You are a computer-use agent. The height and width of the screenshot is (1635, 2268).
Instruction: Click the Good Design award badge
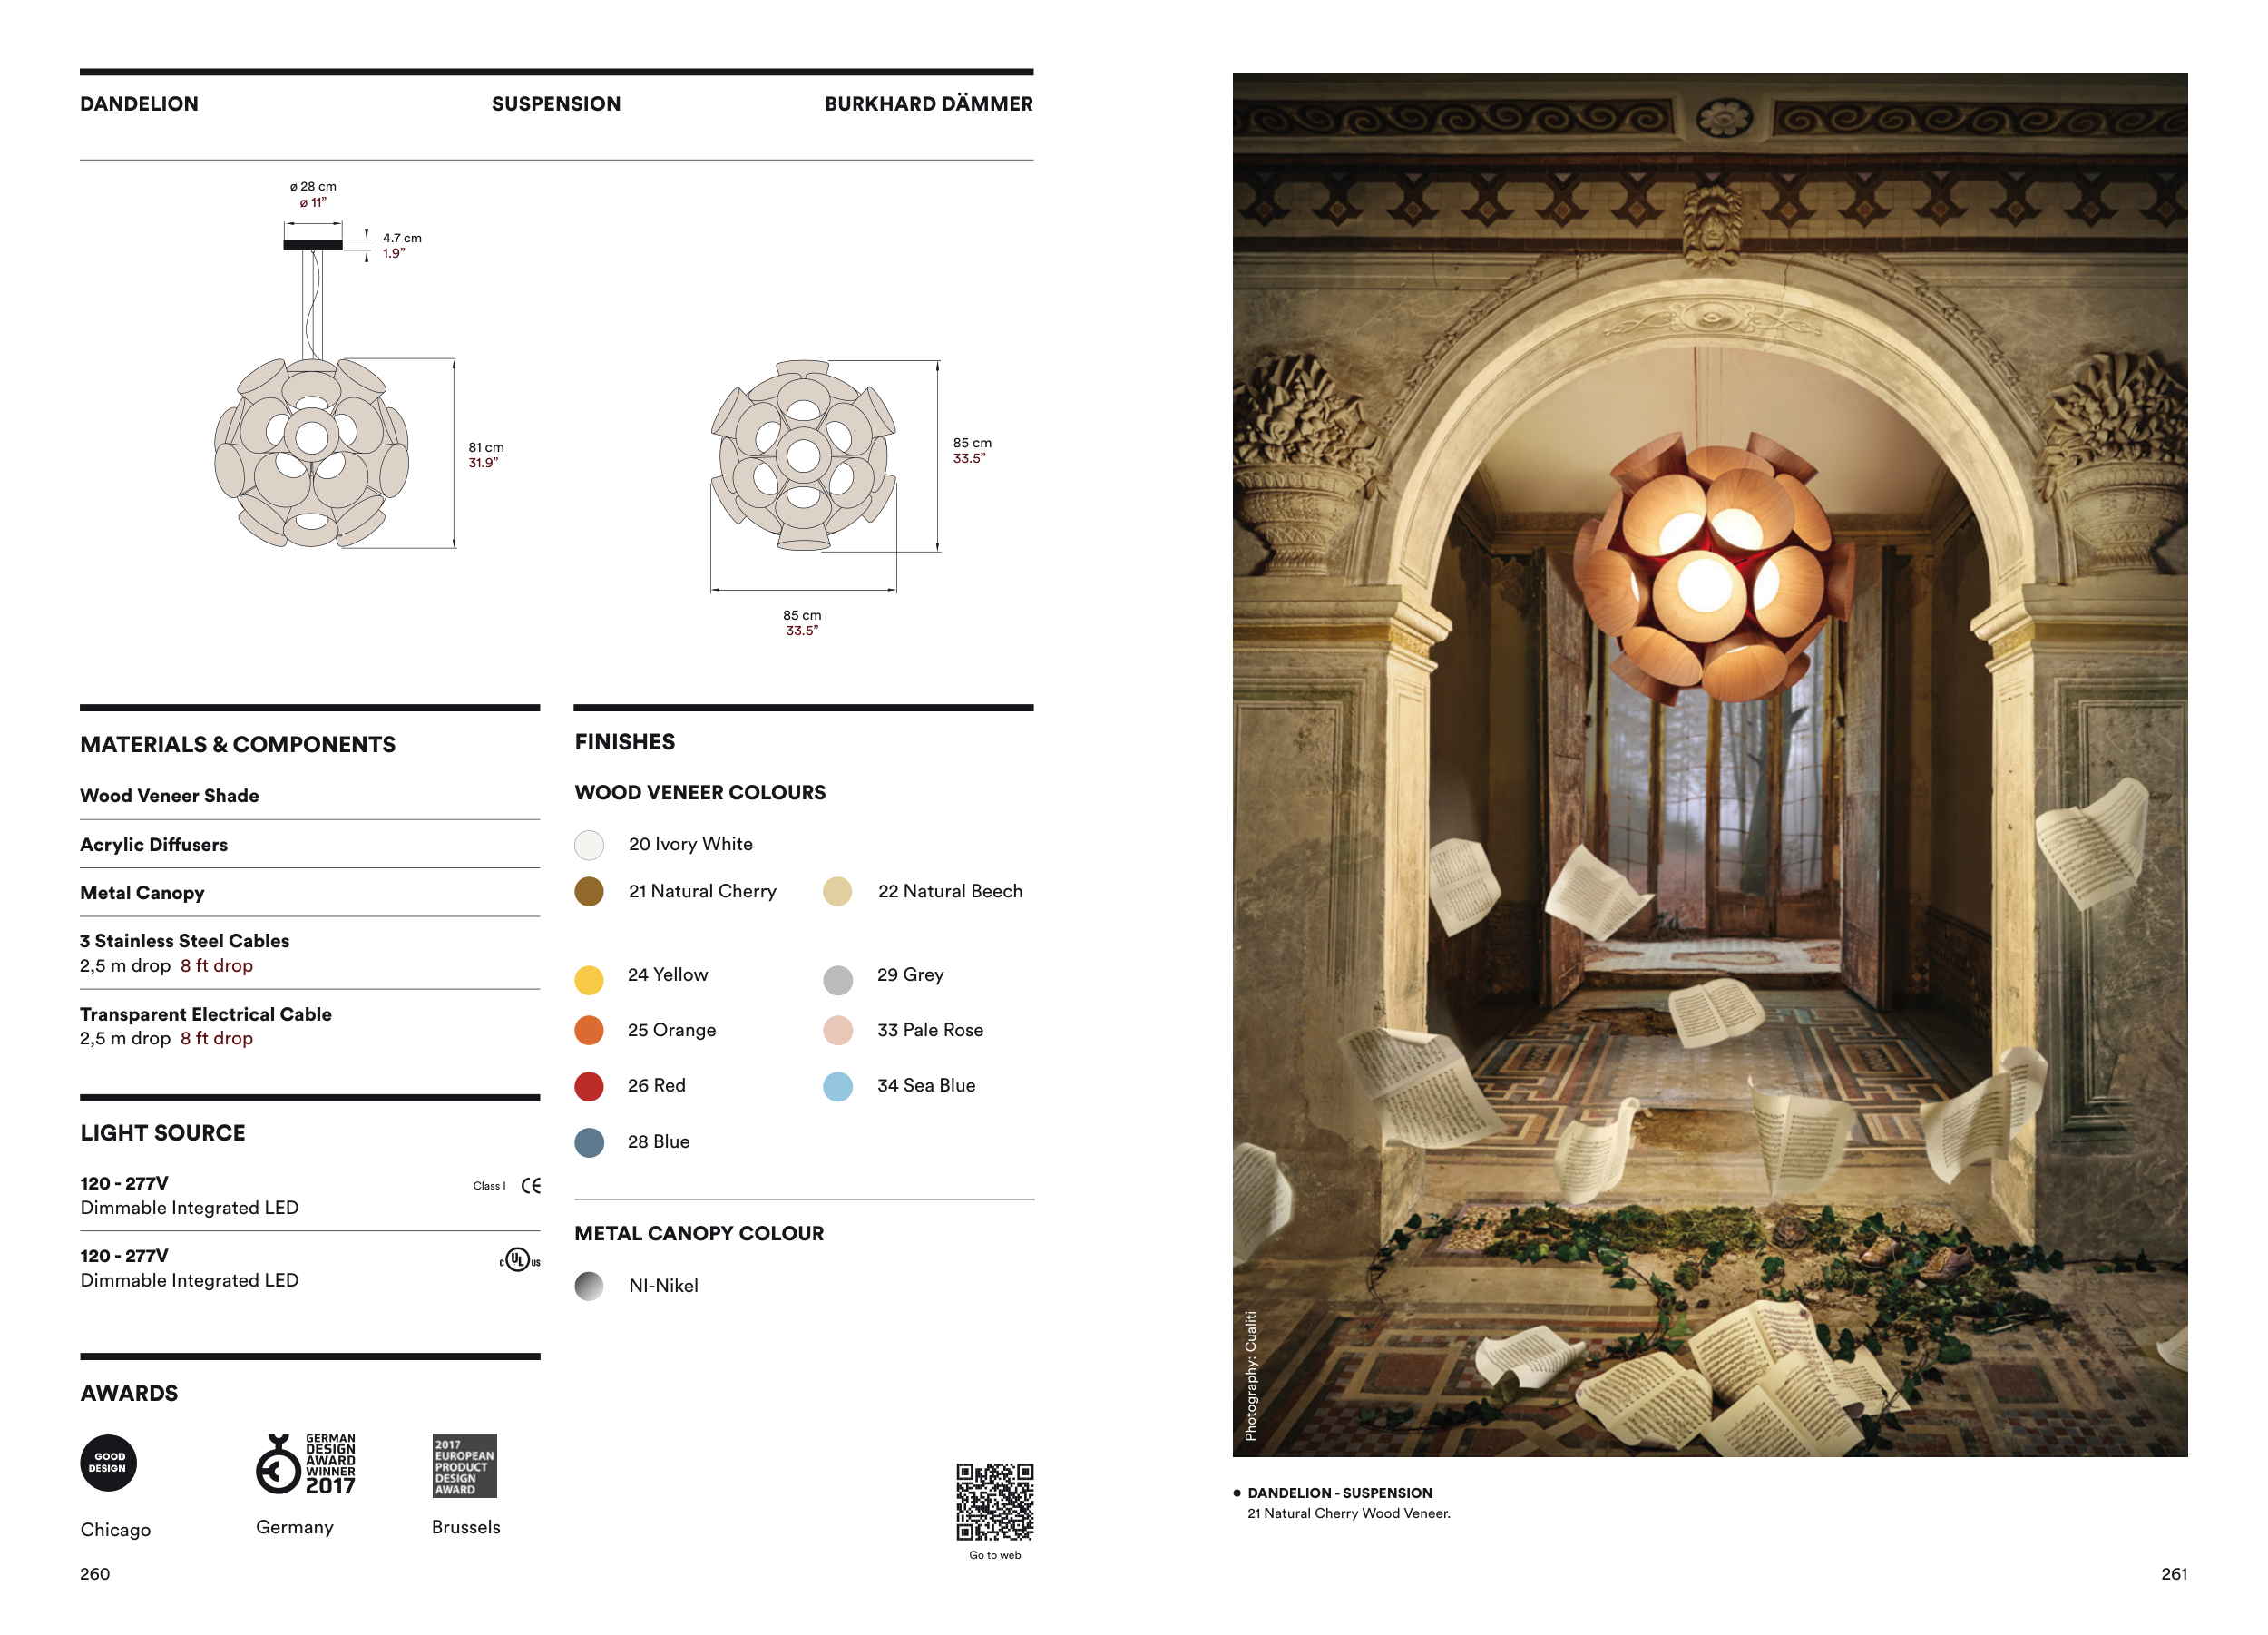tap(108, 1463)
